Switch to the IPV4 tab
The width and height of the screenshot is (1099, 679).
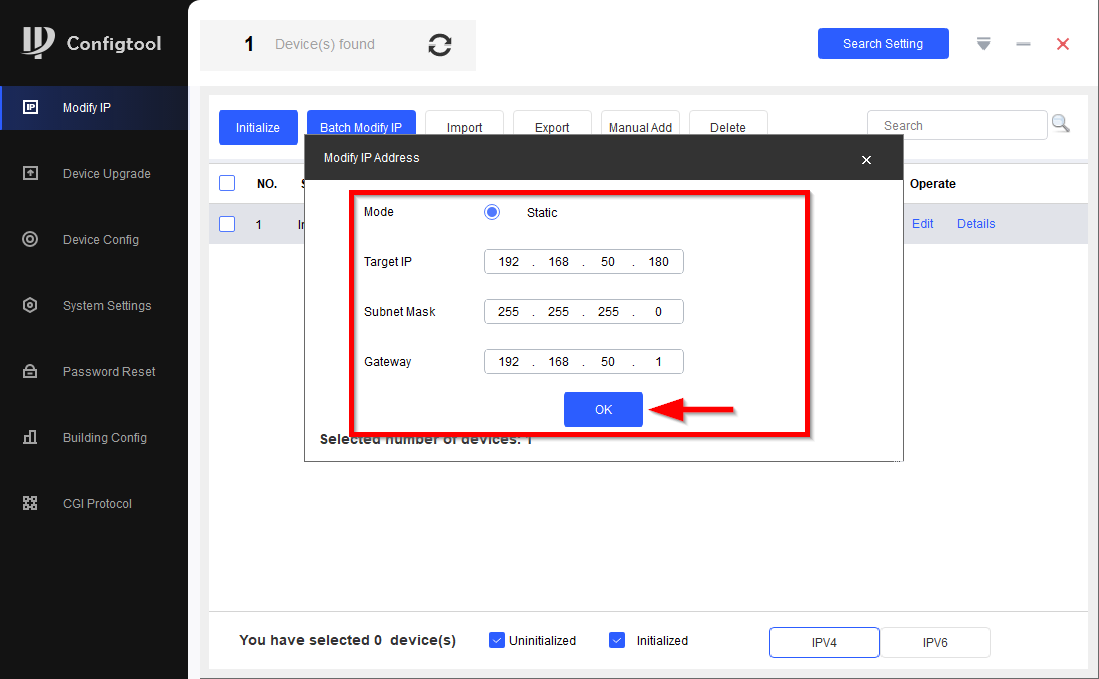coord(824,642)
